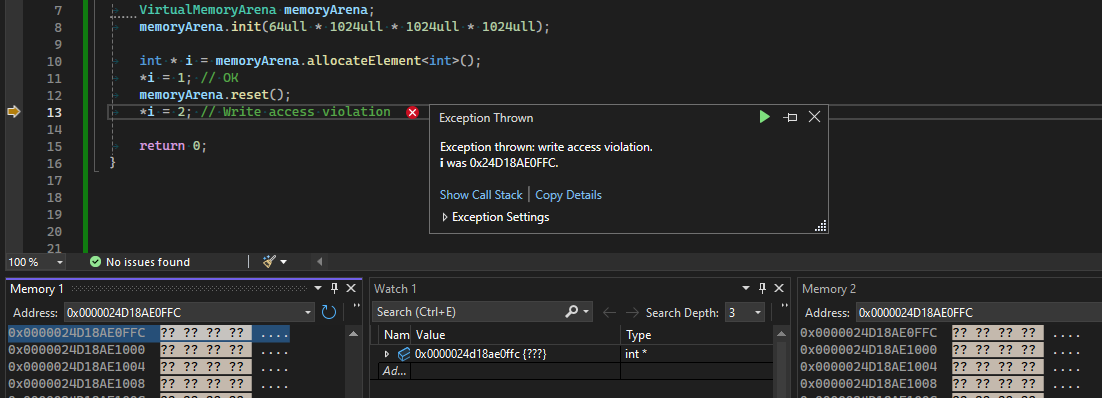Toggle auto-hide pin on Watch 1
Viewport: 1102px width, 398px height.
(x=763, y=288)
